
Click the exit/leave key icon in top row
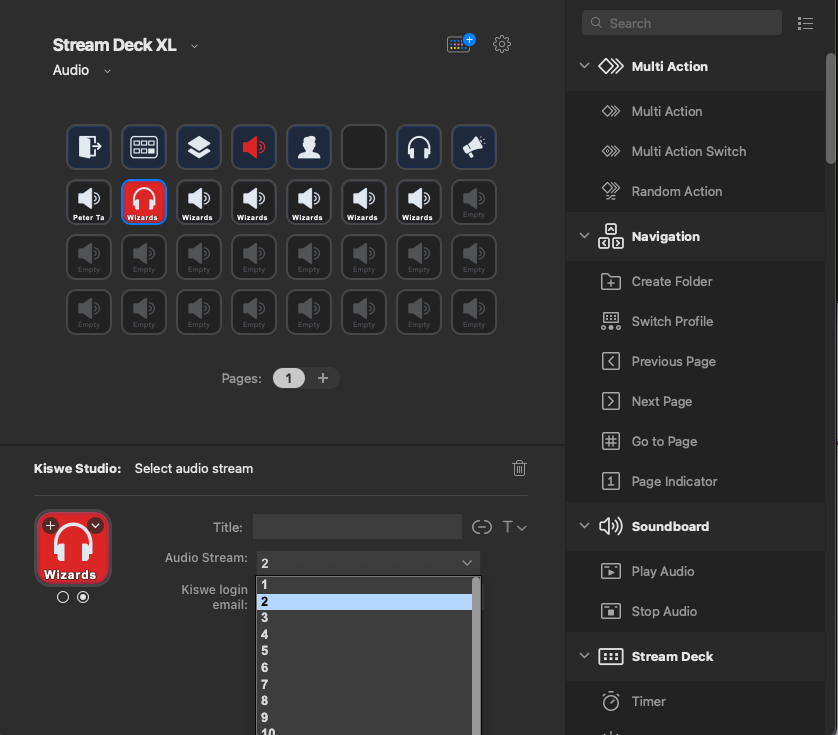tap(89, 147)
